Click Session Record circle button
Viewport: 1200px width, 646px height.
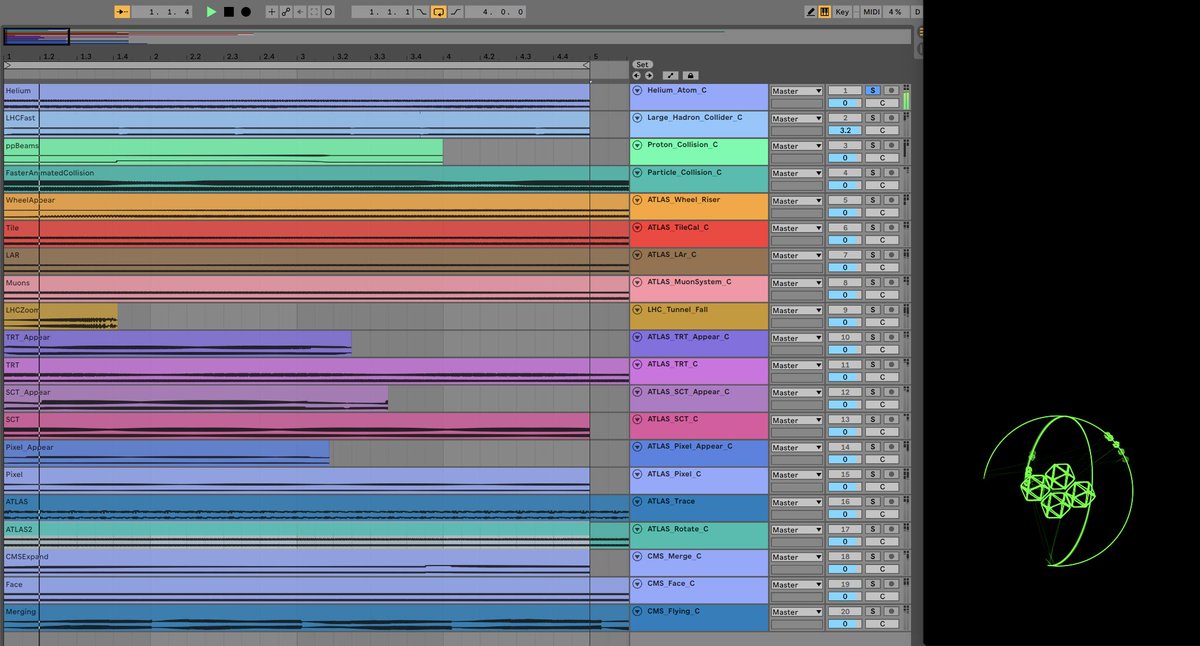[x=328, y=12]
